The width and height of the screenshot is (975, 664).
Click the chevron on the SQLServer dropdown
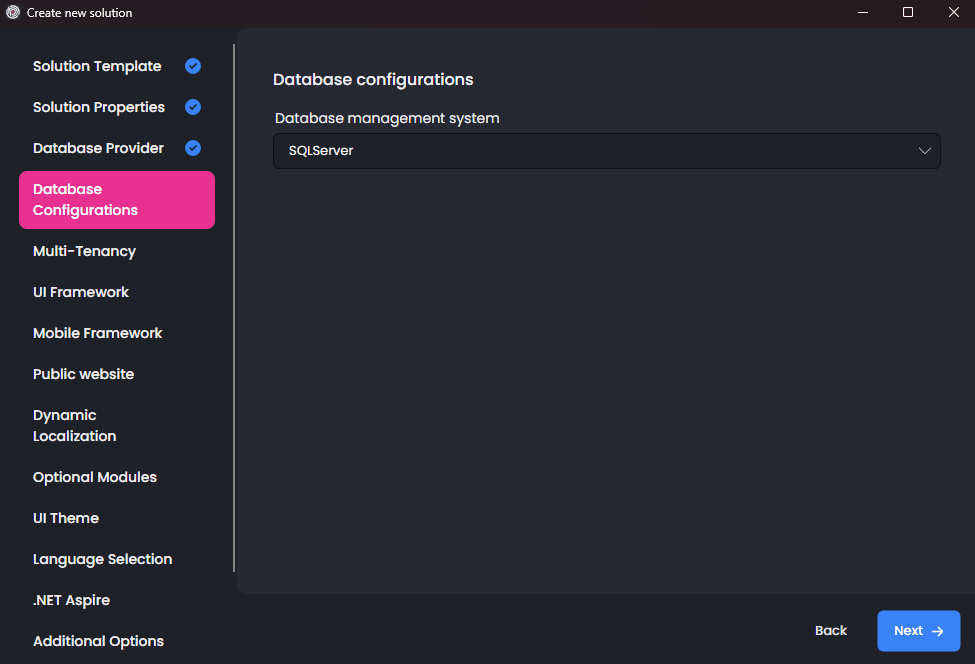point(924,150)
